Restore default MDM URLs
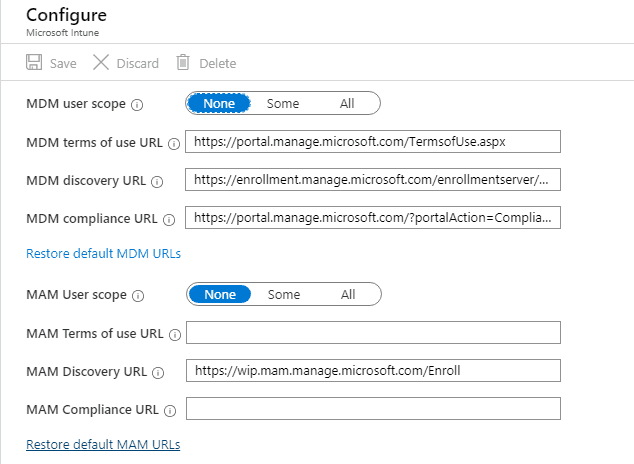This screenshot has height=464, width=634. pyautogui.click(x=104, y=253)
